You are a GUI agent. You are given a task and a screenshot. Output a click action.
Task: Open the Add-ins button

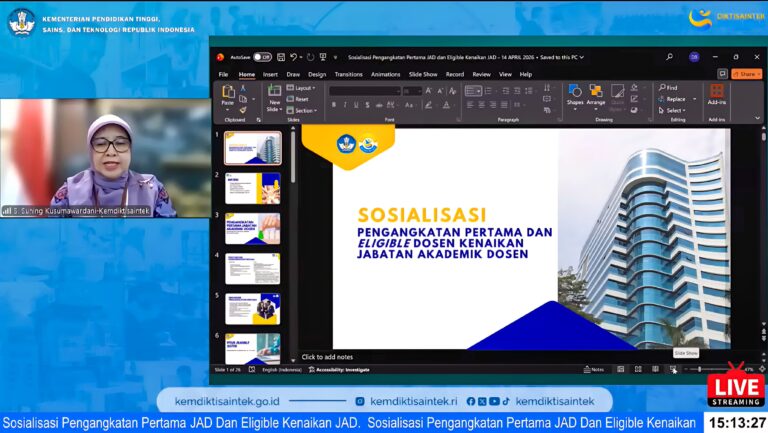[717, 95]
